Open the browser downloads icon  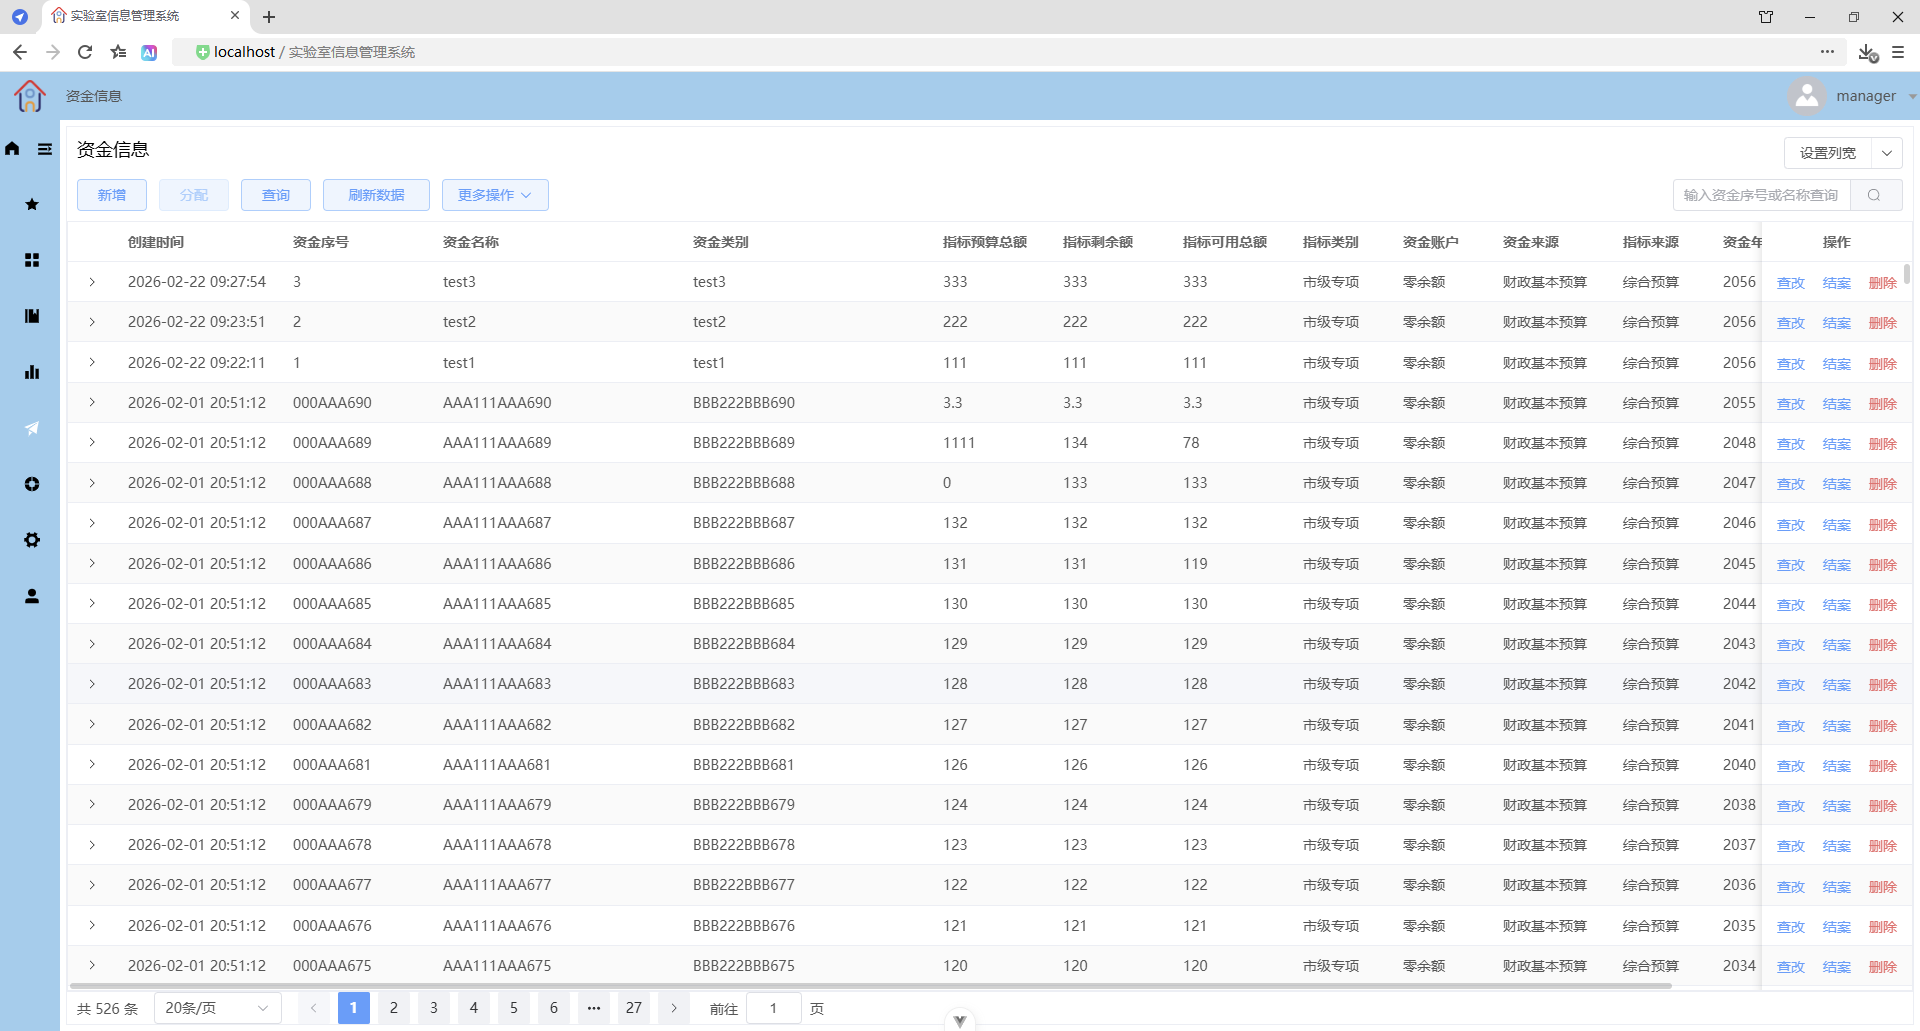[1867, 52]
